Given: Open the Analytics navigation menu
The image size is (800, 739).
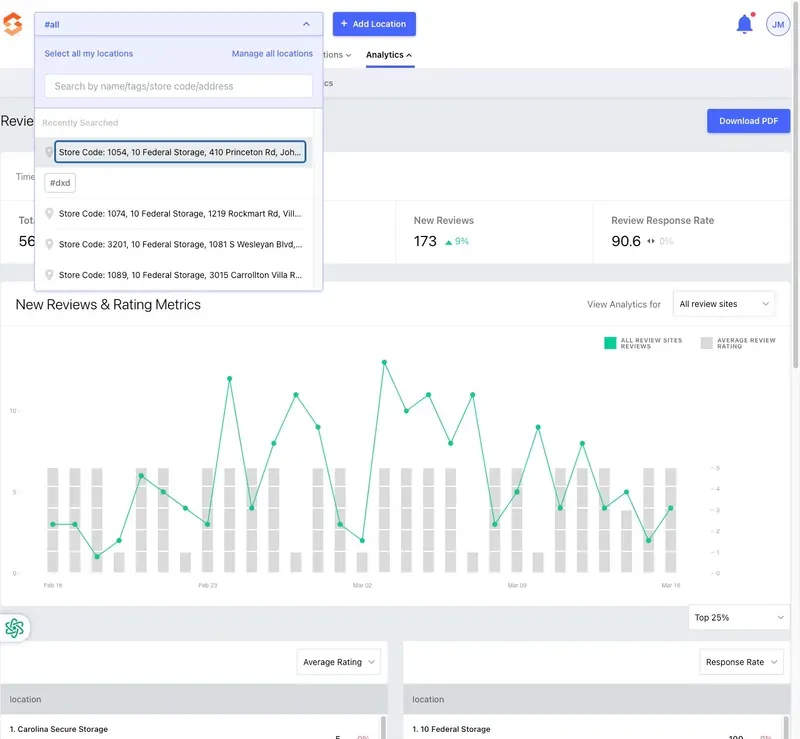Looking at the screenshot, I should [389, 55].
